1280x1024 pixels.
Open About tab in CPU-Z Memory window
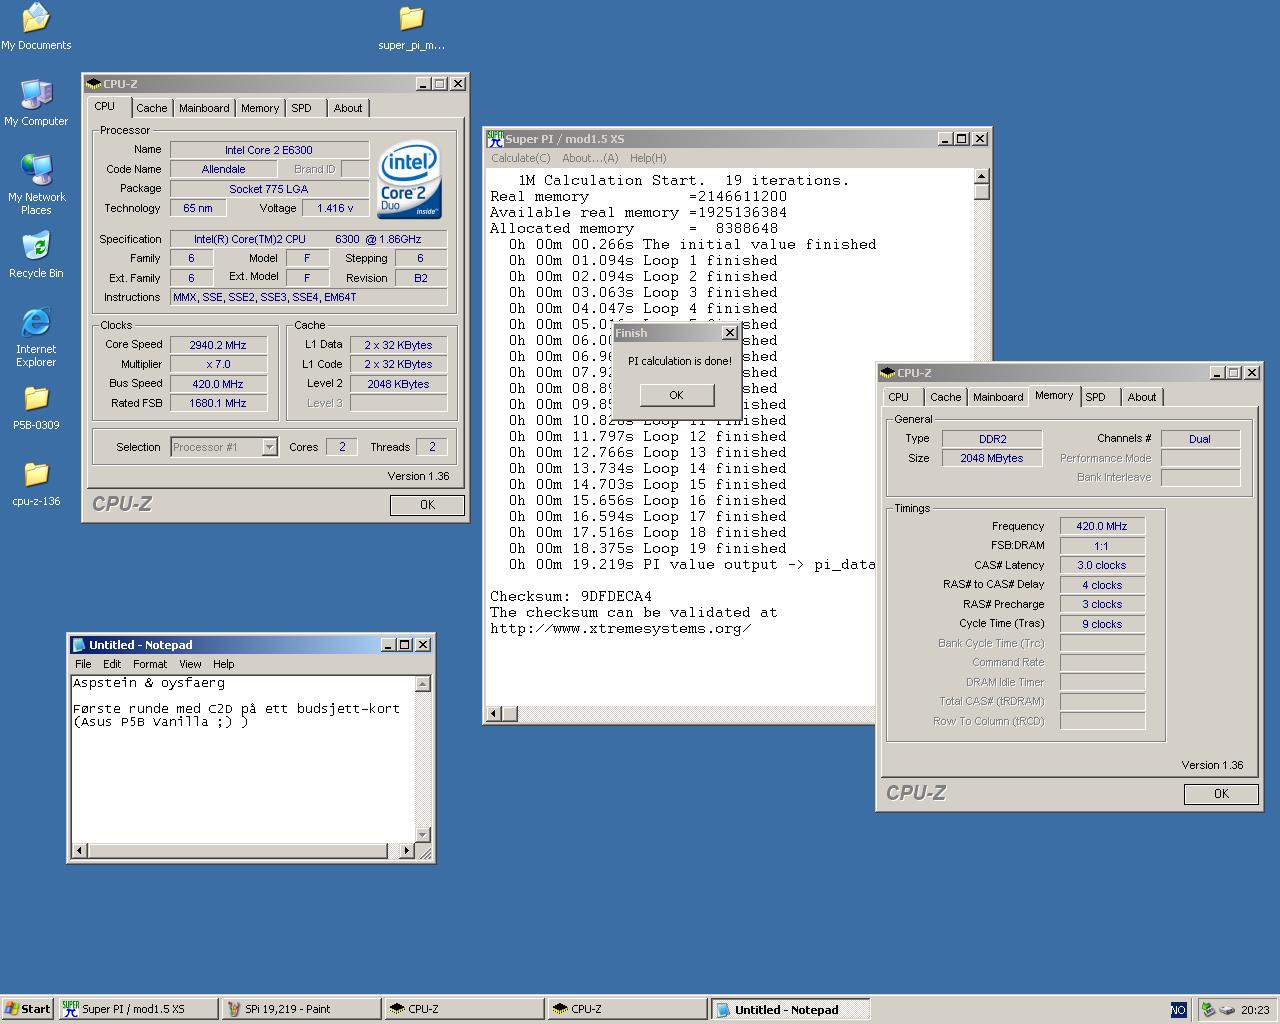1142,397
